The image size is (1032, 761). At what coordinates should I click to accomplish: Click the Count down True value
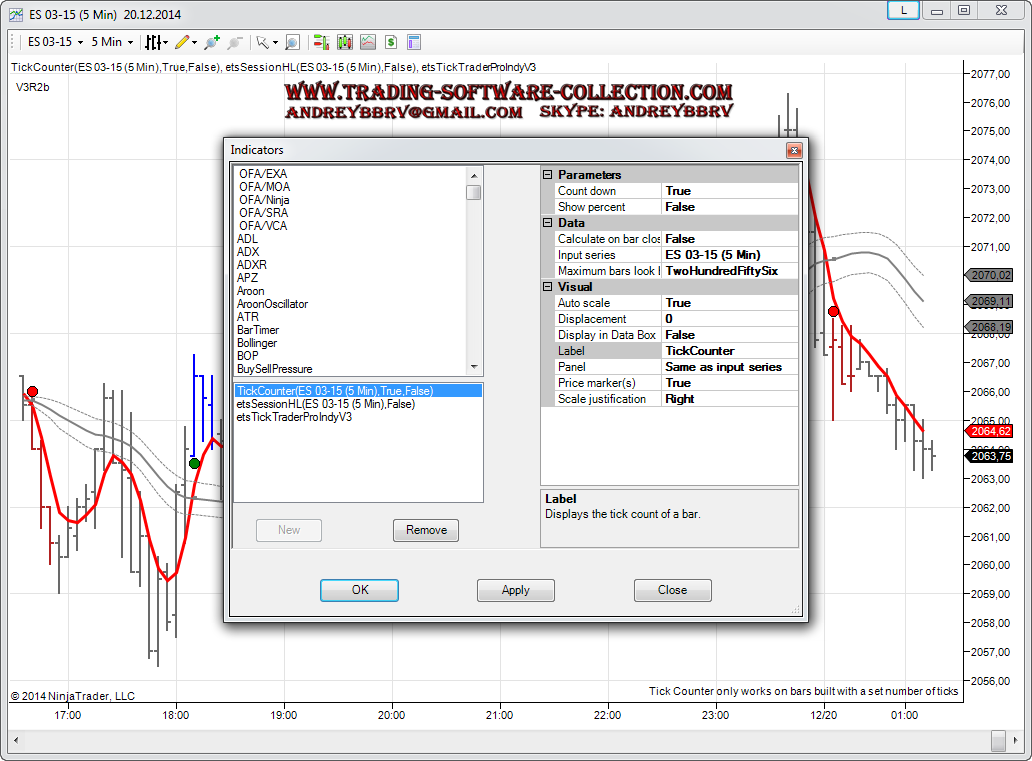click(729, 191)
